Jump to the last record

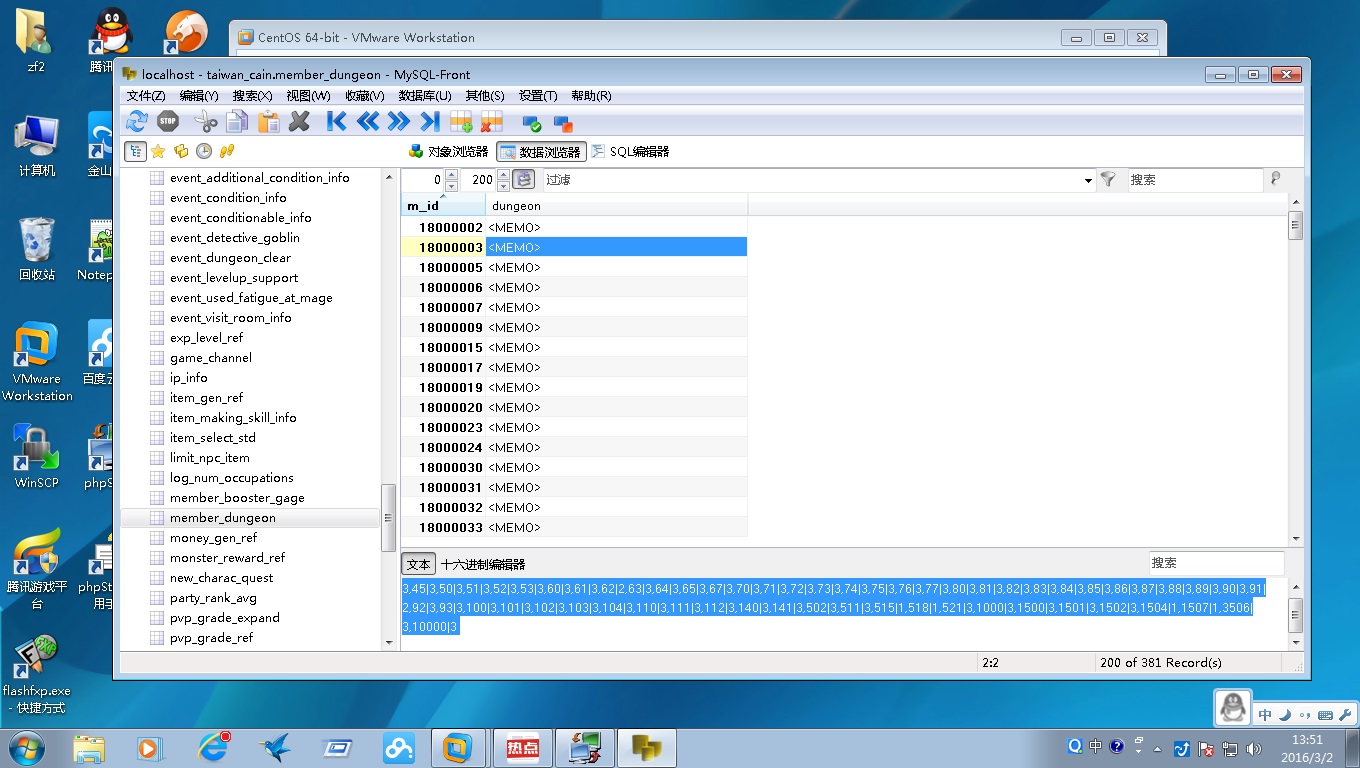430,122
